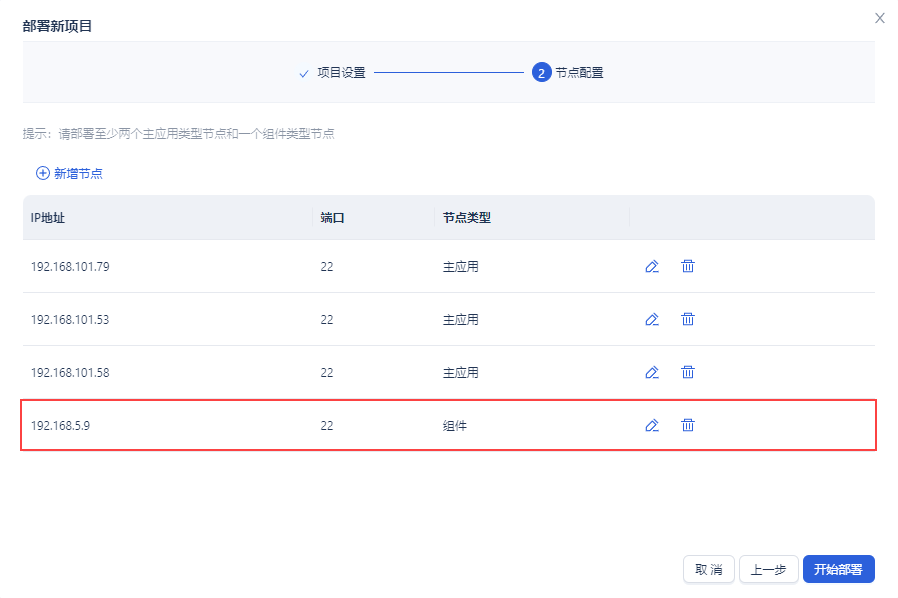
Task: Click the 新增节点 link text
Action: pyautogui.click(x=78, y=173)
